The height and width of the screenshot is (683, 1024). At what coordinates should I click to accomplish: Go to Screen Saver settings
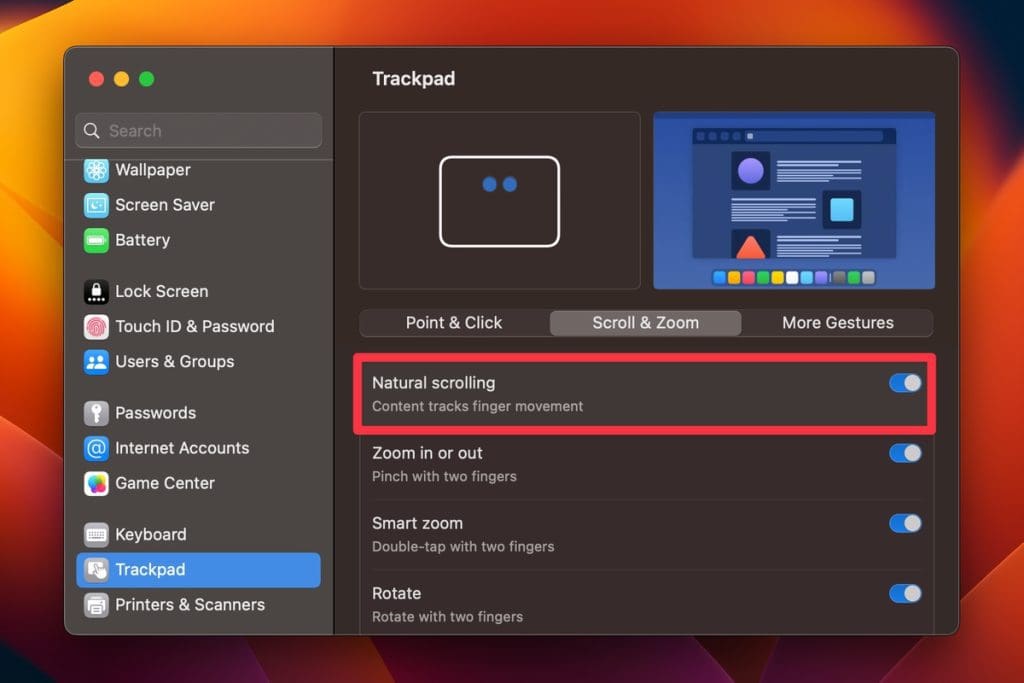pyautogui.click(x=199, y=205)
